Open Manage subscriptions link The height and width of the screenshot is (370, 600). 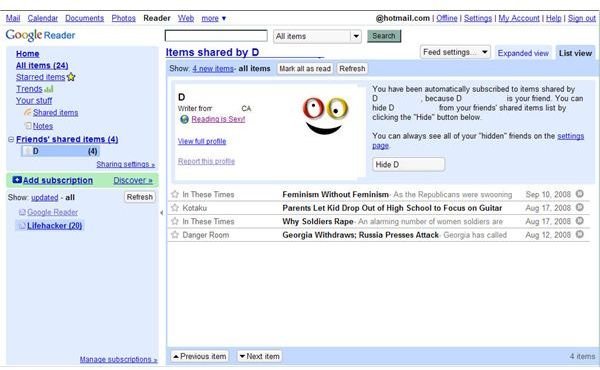(119, 359)
